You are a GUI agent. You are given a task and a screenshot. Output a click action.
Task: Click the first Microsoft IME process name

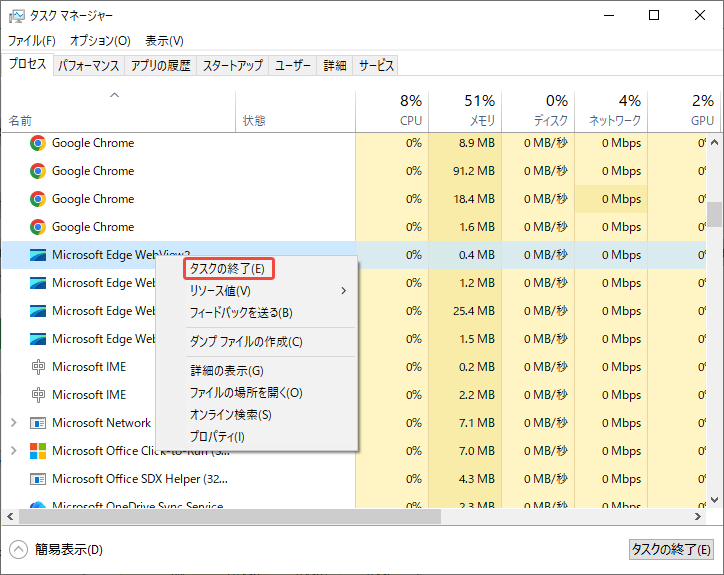[89, 367]
